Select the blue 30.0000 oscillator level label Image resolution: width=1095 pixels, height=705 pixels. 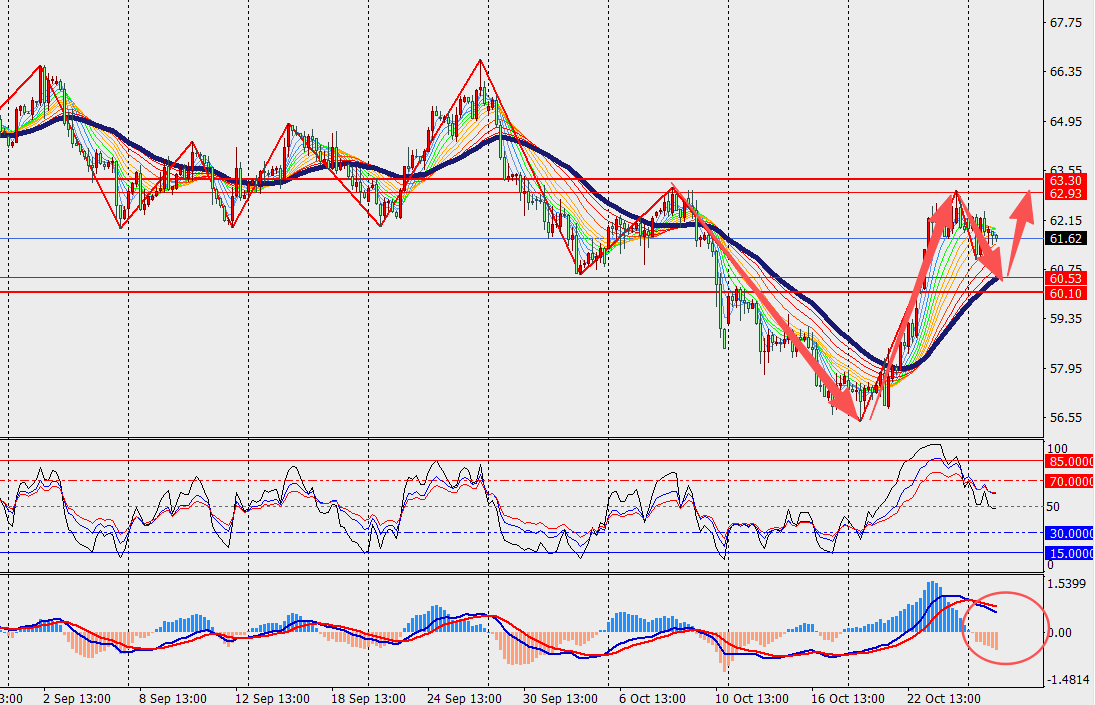[1069, 533]
